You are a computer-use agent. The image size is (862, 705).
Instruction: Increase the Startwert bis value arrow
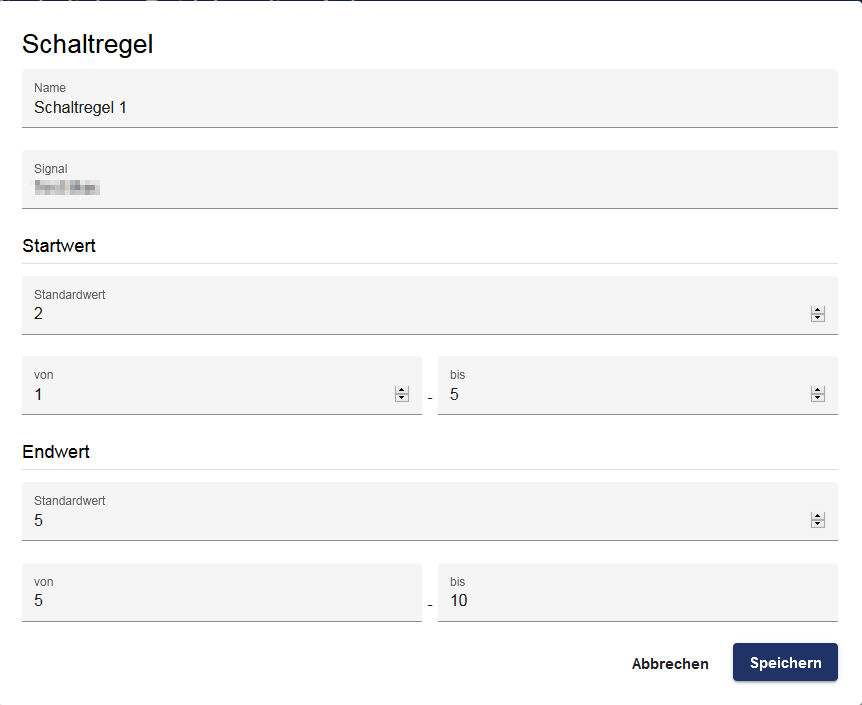[x=817, y=390]
